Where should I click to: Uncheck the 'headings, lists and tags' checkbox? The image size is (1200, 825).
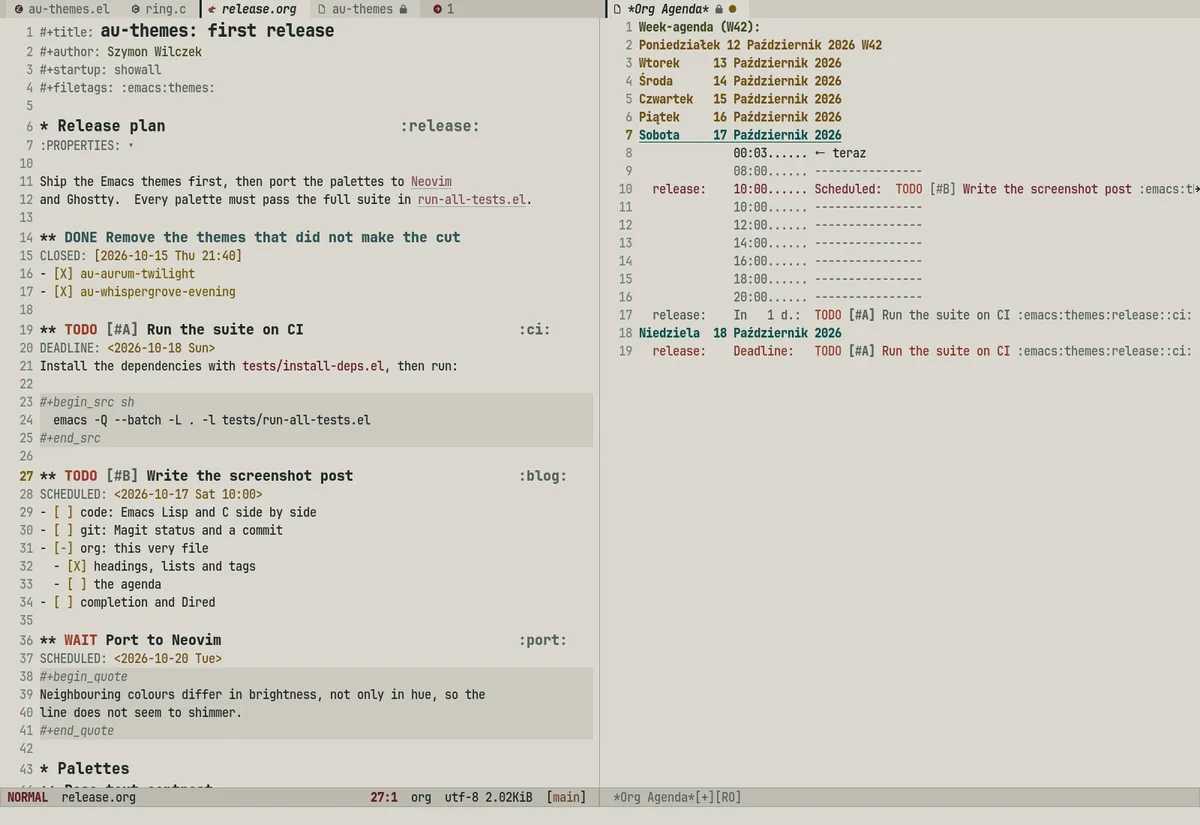[x=76, y=566]
